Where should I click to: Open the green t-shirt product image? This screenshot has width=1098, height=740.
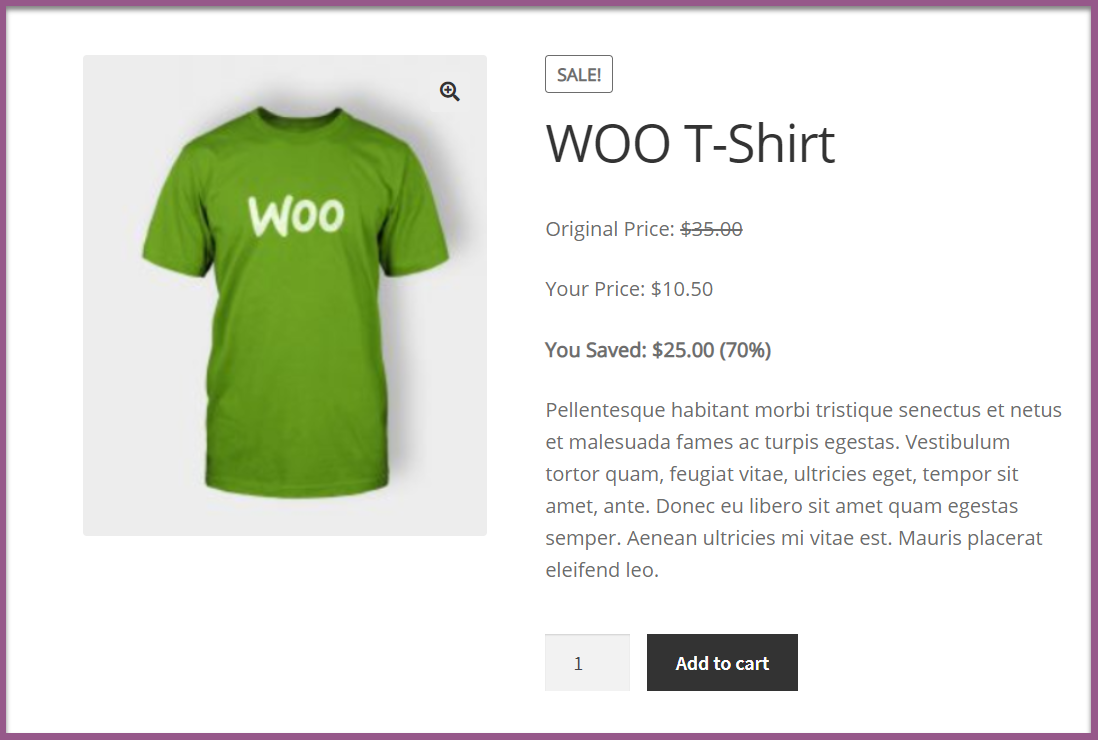[x=285, y=295]
